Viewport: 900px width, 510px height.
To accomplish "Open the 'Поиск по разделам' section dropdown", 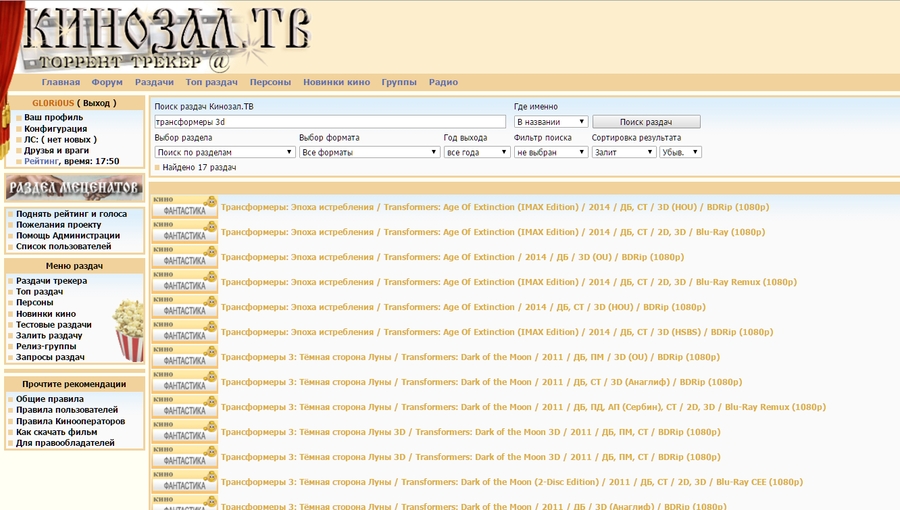I will pyautogui.click(x=224, y=152).
